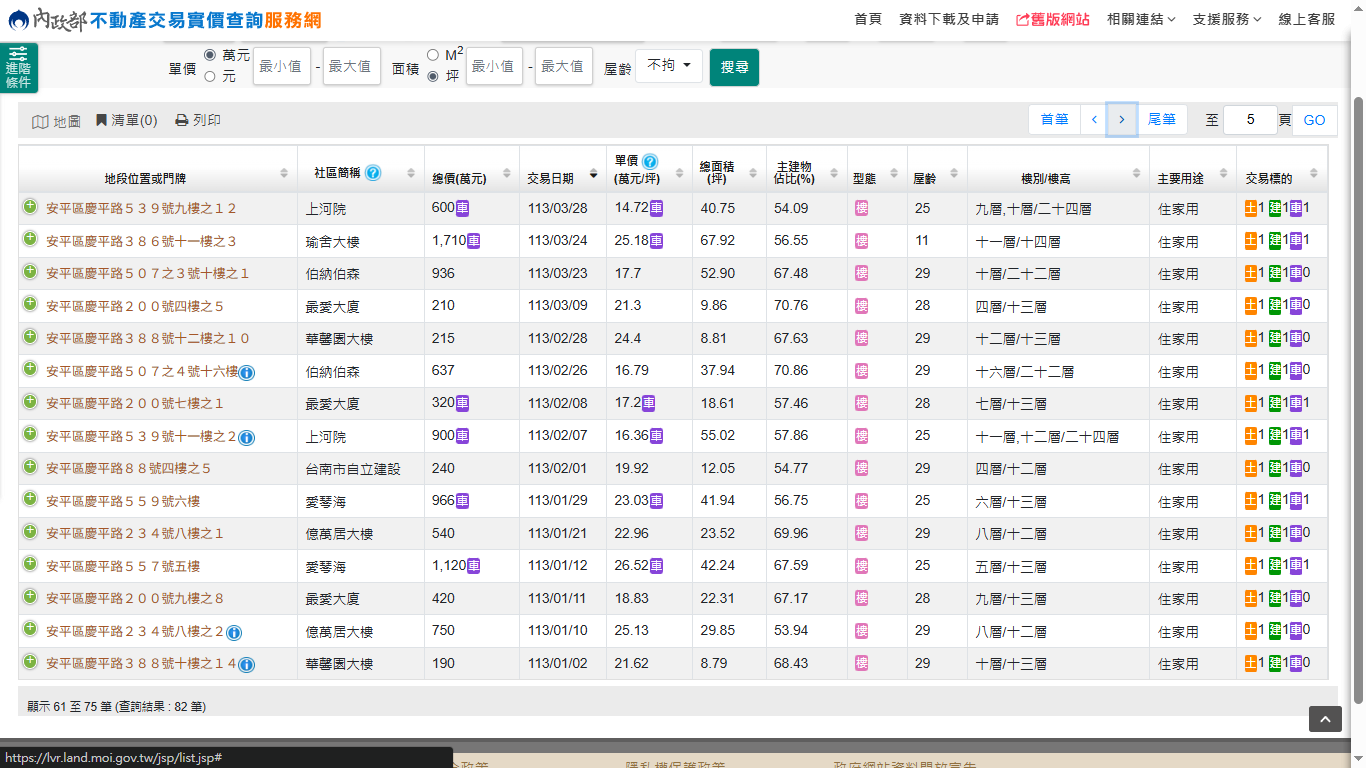This screenshot has width=1366, height=768.
Task: Open the 進階條件 advanced filter panel
Action: (19, 68)
